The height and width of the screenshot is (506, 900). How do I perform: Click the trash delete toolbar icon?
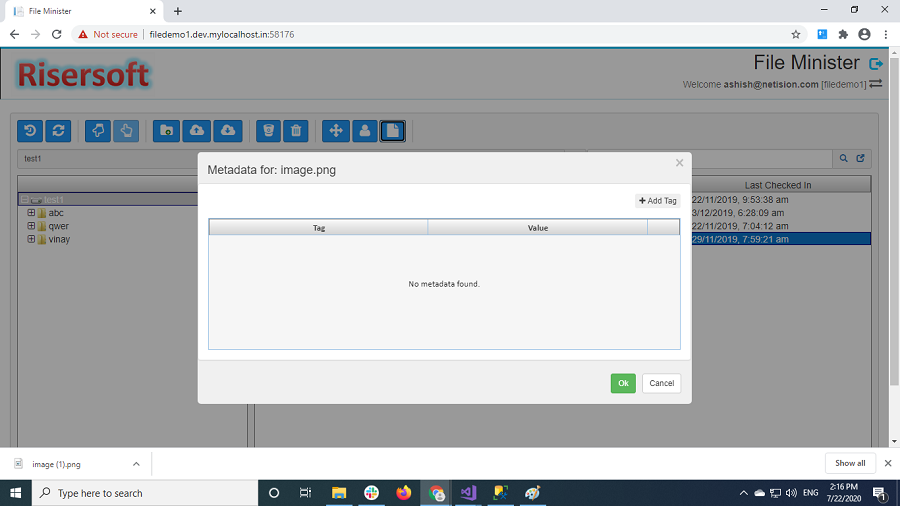pos(296,131)
